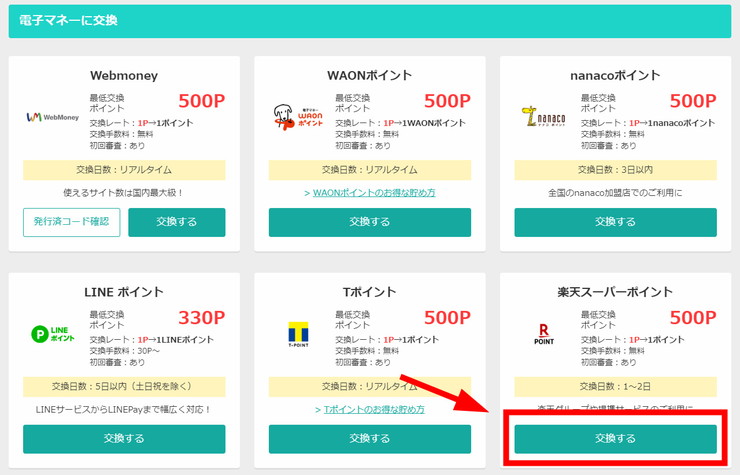Click the T-POINT logo icon
This screenshot has height=475, width=740.
tap(298, 334)
